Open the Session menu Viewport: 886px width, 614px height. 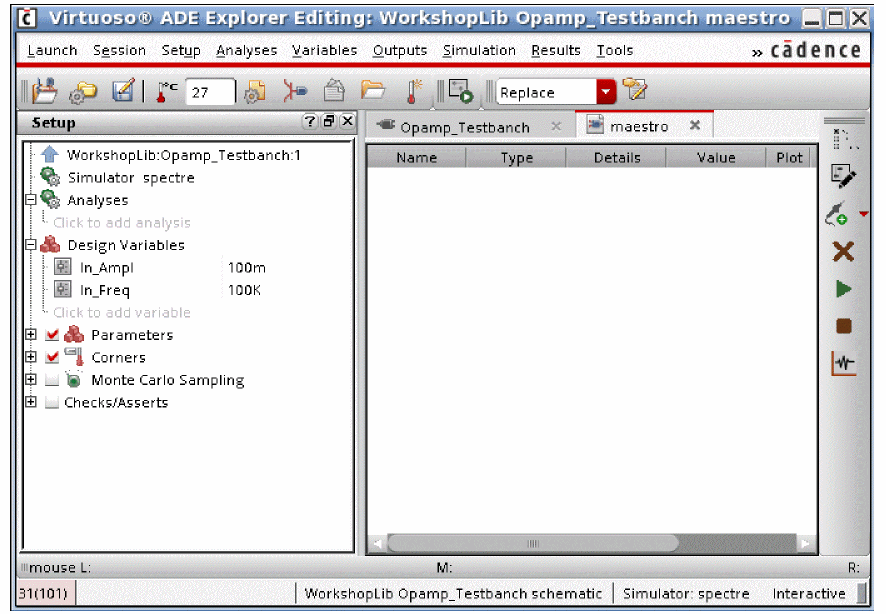pos(119,50)
